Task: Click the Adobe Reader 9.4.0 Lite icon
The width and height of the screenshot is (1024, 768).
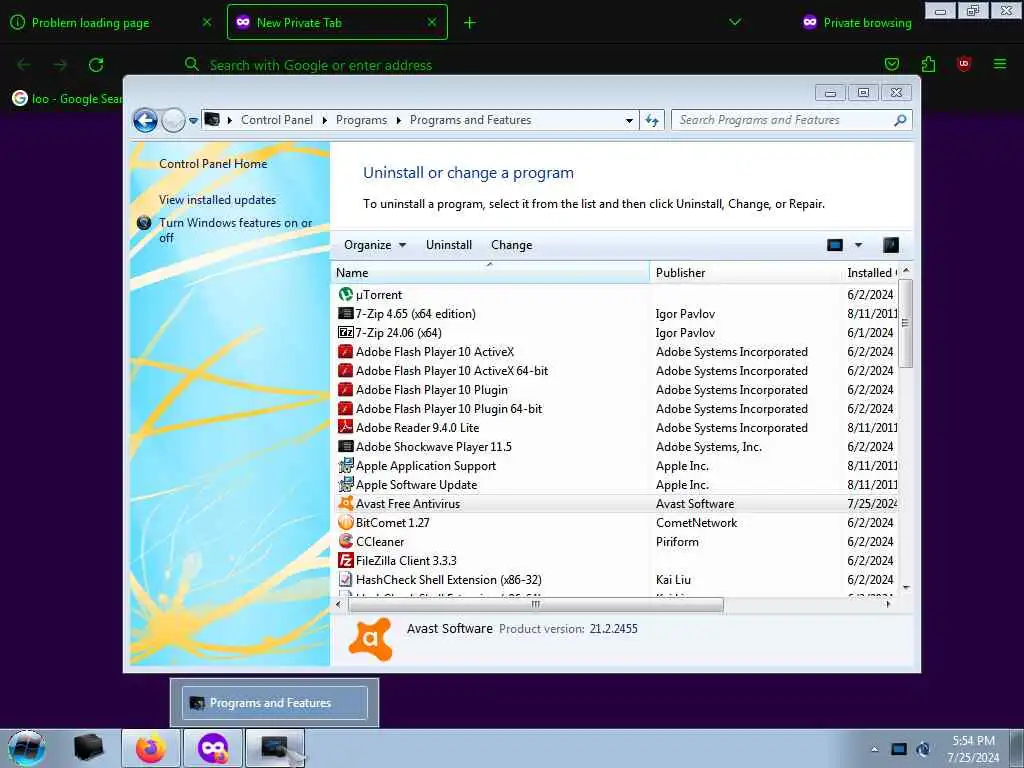Action: [x=345, y=427]
